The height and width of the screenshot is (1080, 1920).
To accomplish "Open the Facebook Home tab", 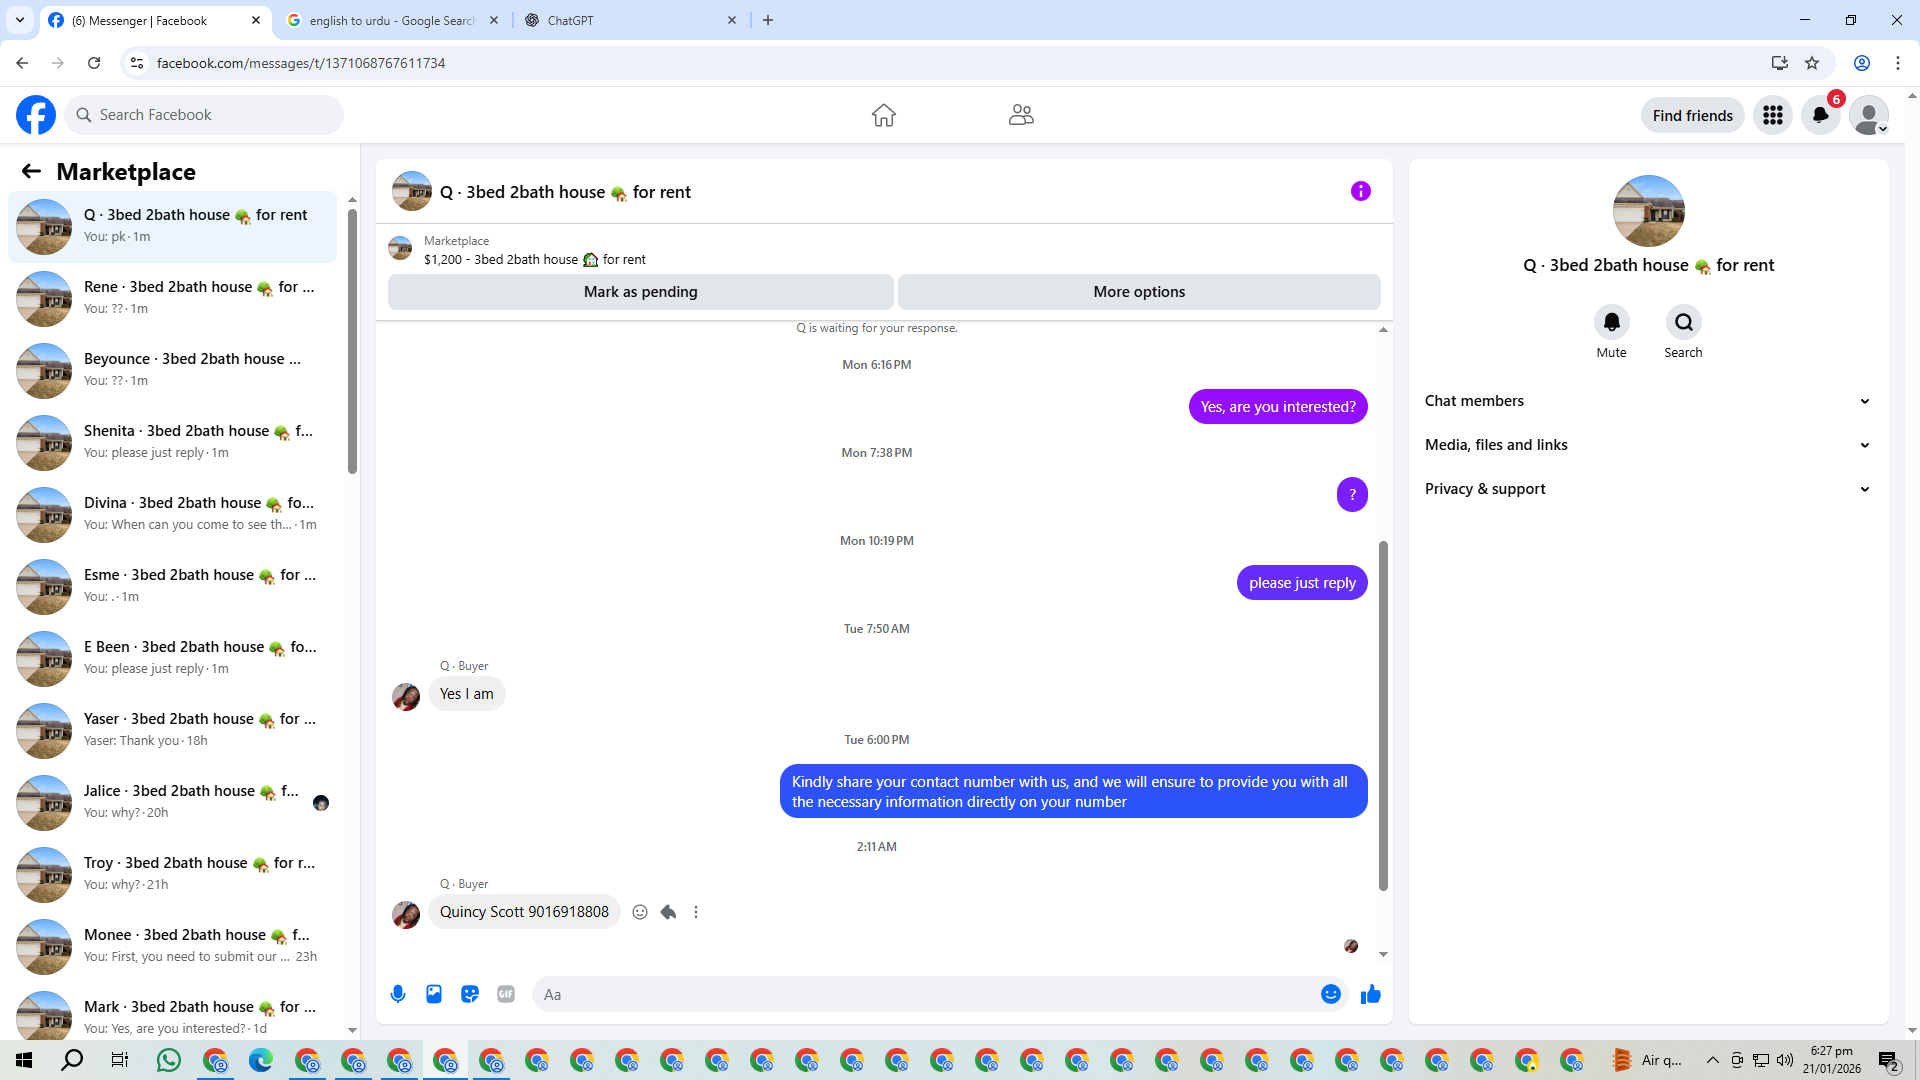I will [x=883, y=115].
